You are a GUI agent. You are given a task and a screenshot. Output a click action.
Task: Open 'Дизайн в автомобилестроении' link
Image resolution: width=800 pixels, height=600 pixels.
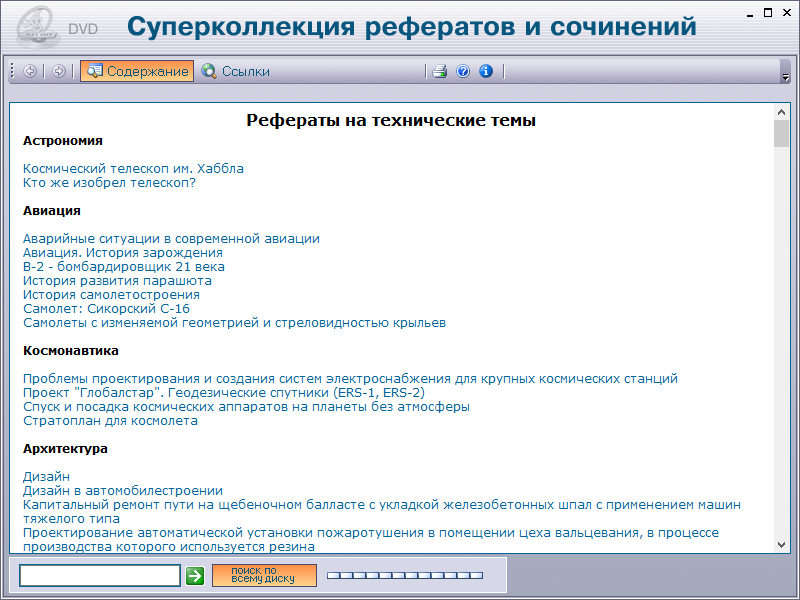pos(123,491)
